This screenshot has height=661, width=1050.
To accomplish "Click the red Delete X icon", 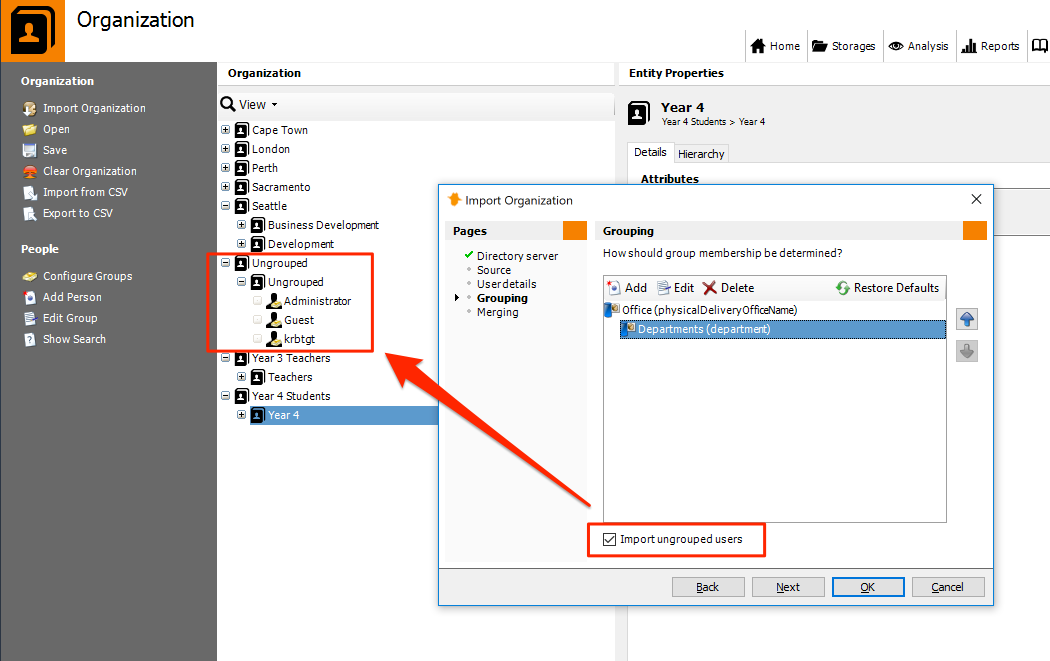I will [x=709, y=288].
